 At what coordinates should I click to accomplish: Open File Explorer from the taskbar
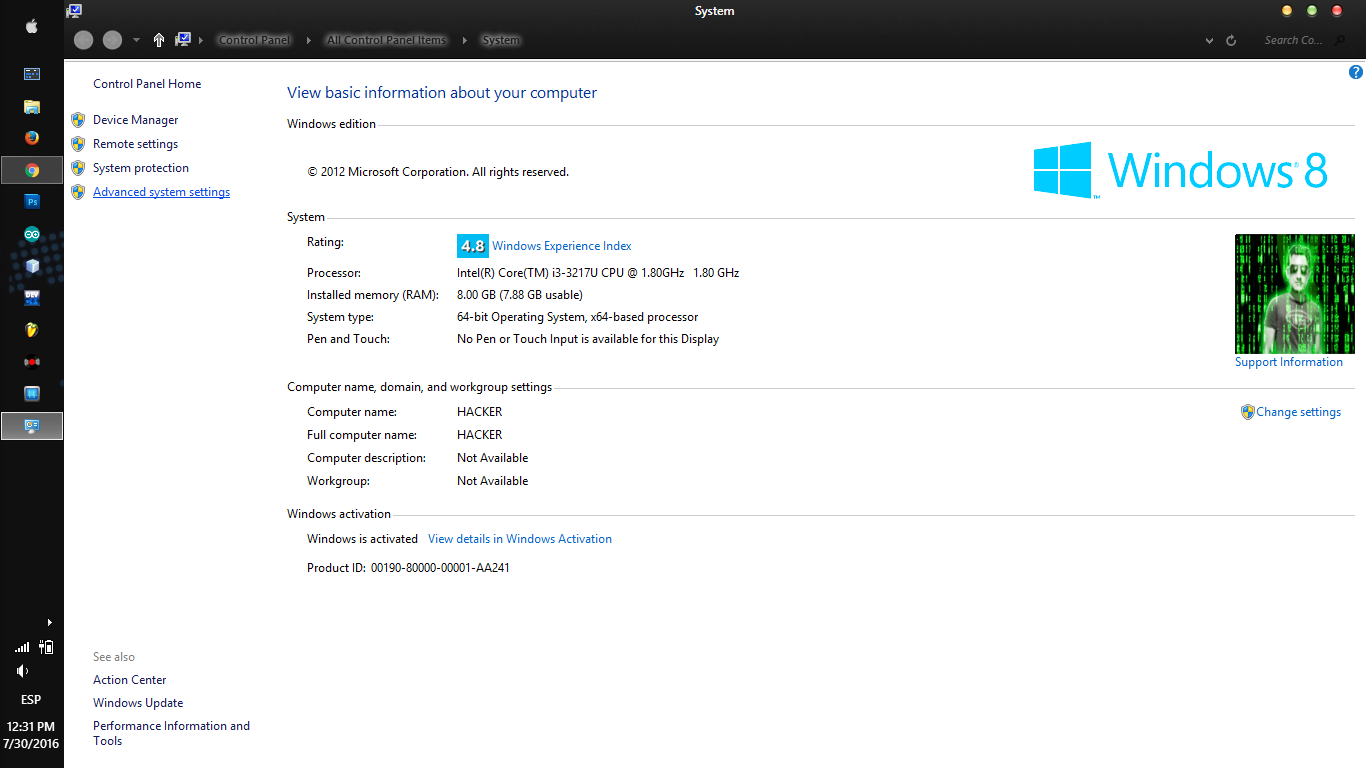coord(31,106)
